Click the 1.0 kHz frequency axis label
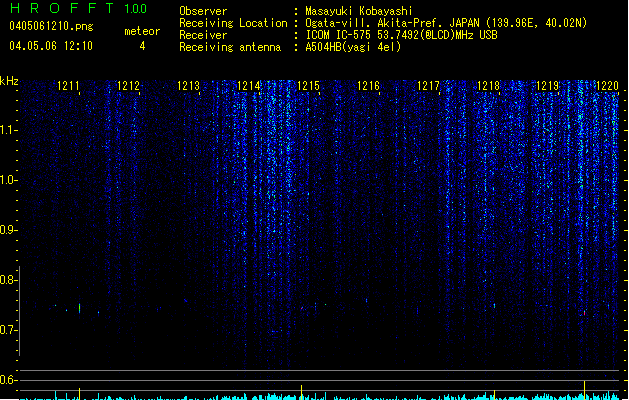Viewport: 629px width, 400px height. [x=8, y=180]
